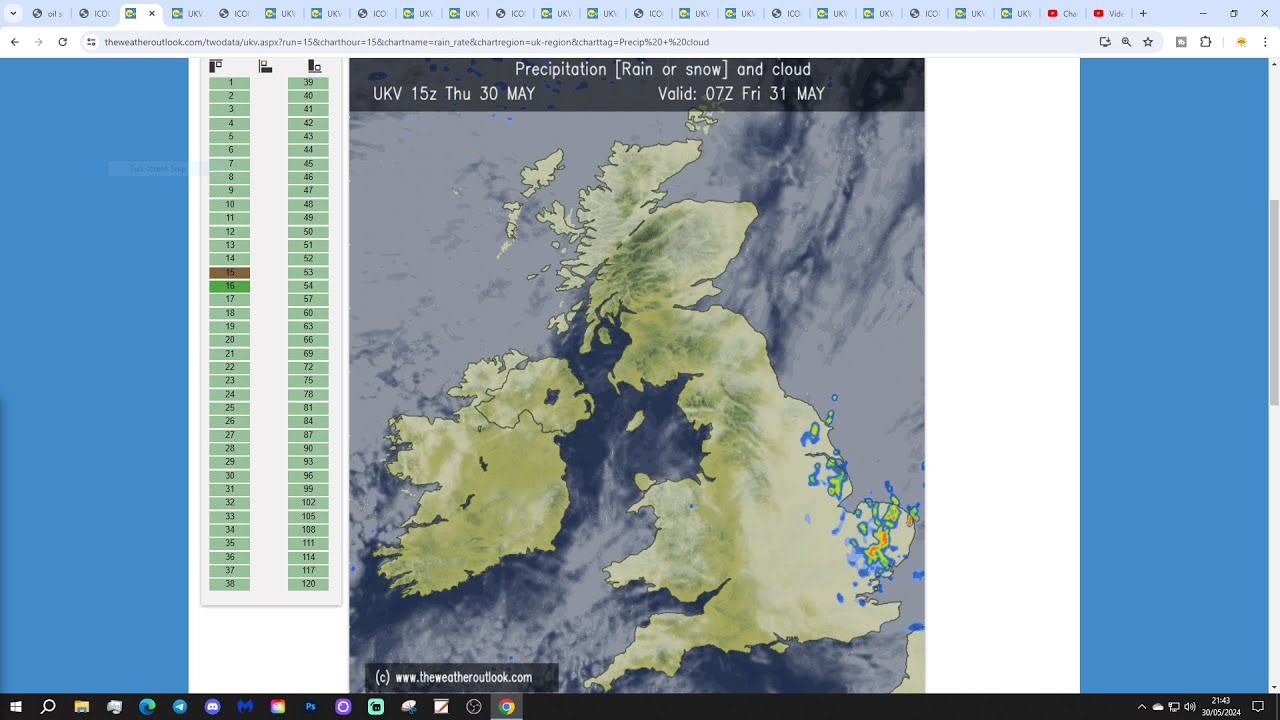Select forecast hour 16
The height and width of the screenshot is (720, 1280).
point(230,286)
